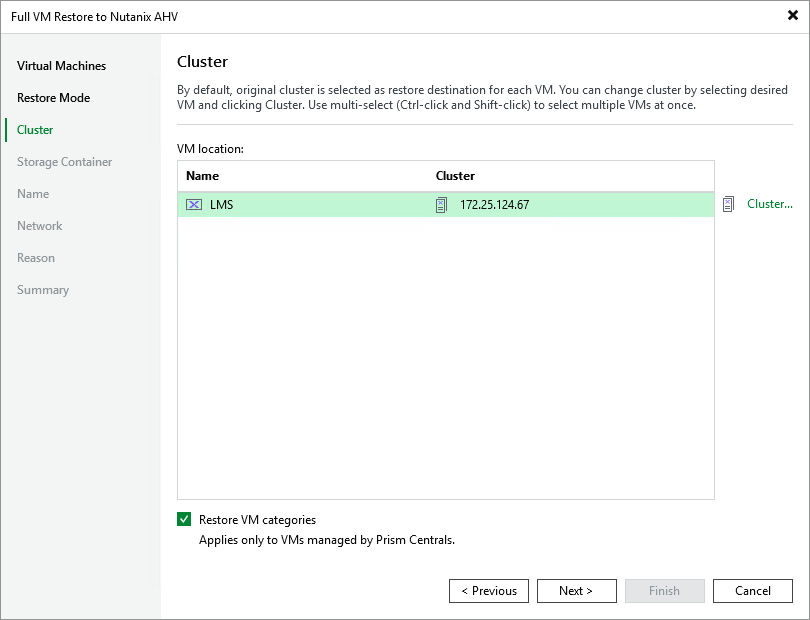Click Previous to go back a step
810x620 pixels.
(x=488, y=590)
